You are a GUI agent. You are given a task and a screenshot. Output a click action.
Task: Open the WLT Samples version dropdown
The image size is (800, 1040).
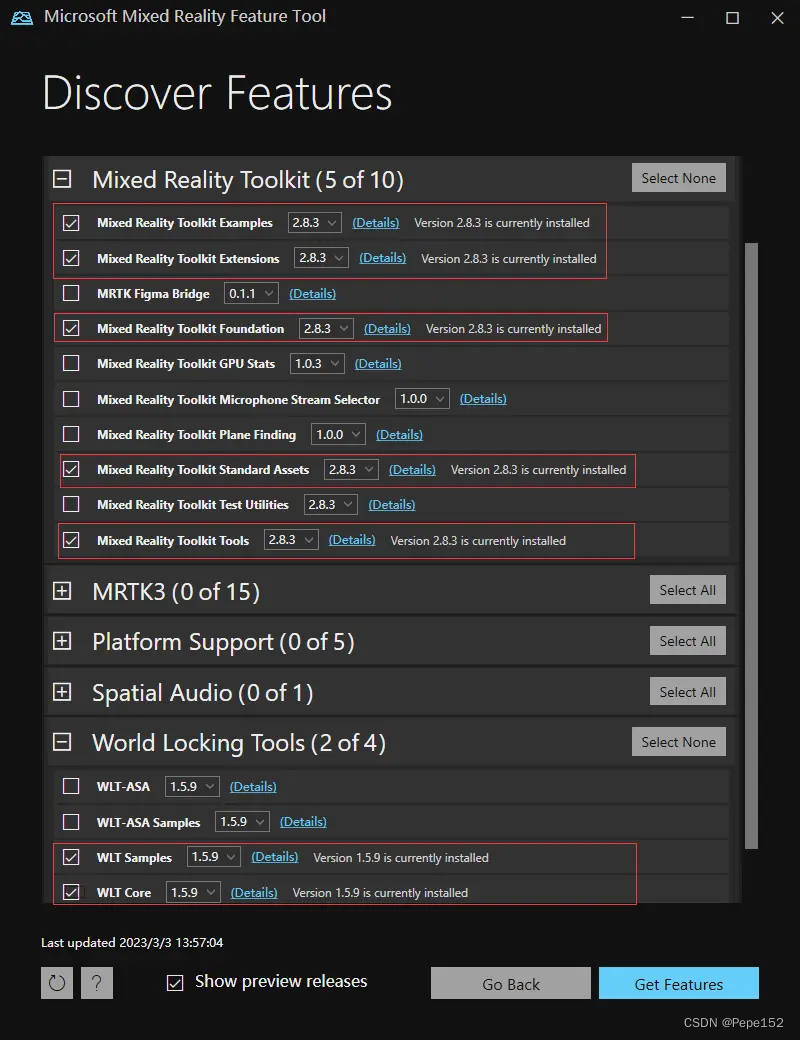coord(213,857)
